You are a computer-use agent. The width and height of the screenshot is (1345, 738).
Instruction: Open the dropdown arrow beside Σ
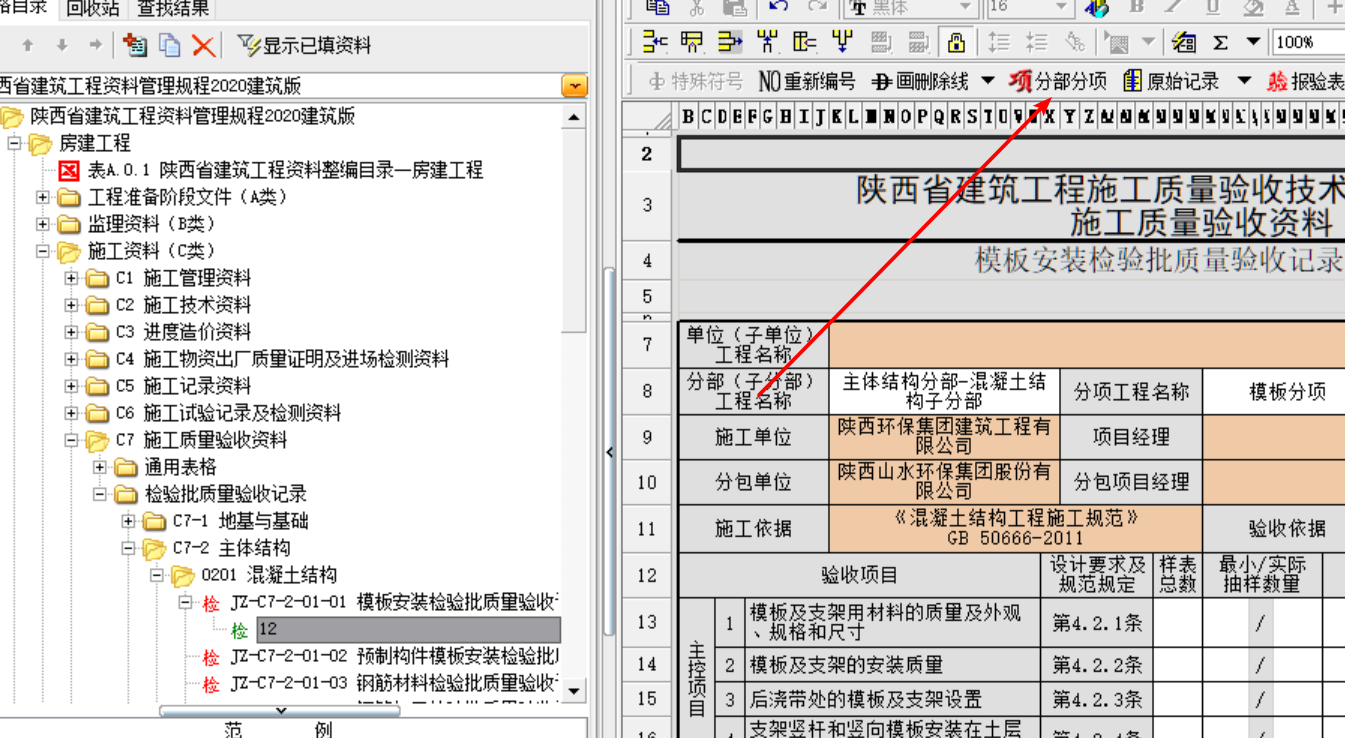(1252, 43)
